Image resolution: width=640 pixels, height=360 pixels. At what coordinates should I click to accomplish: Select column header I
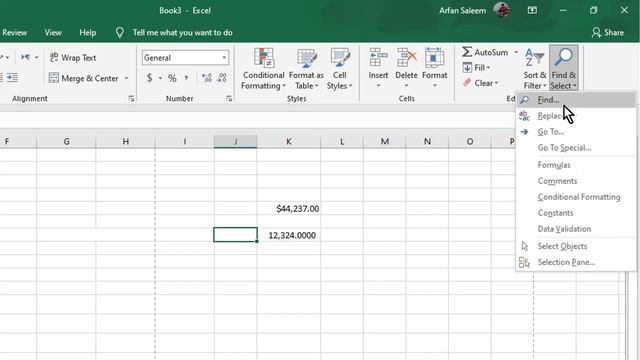tap(184, 141)
